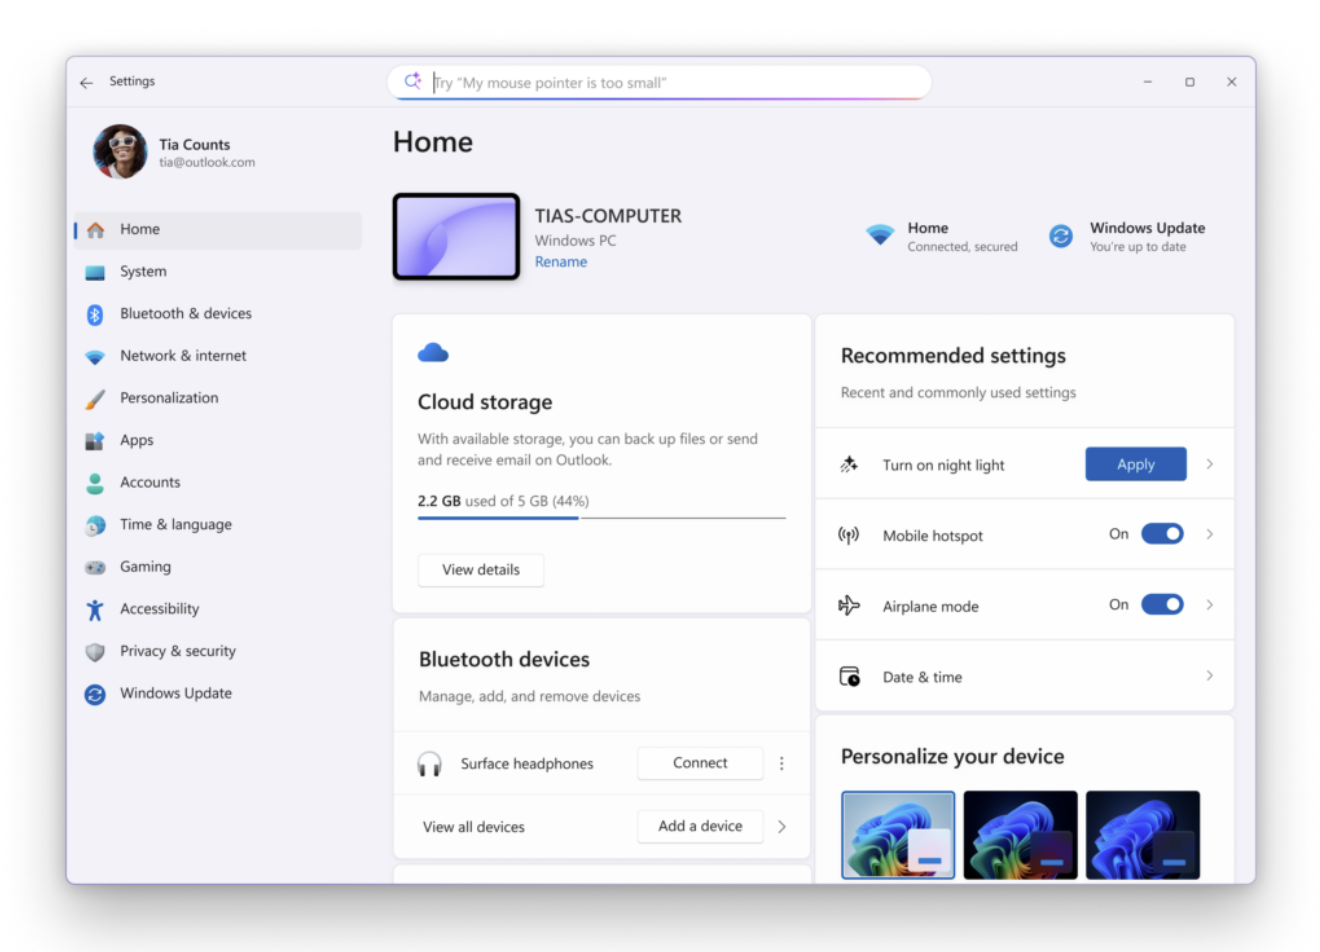
Task: Open Personalization in the sidebar
Action: [x=169, y=398]
